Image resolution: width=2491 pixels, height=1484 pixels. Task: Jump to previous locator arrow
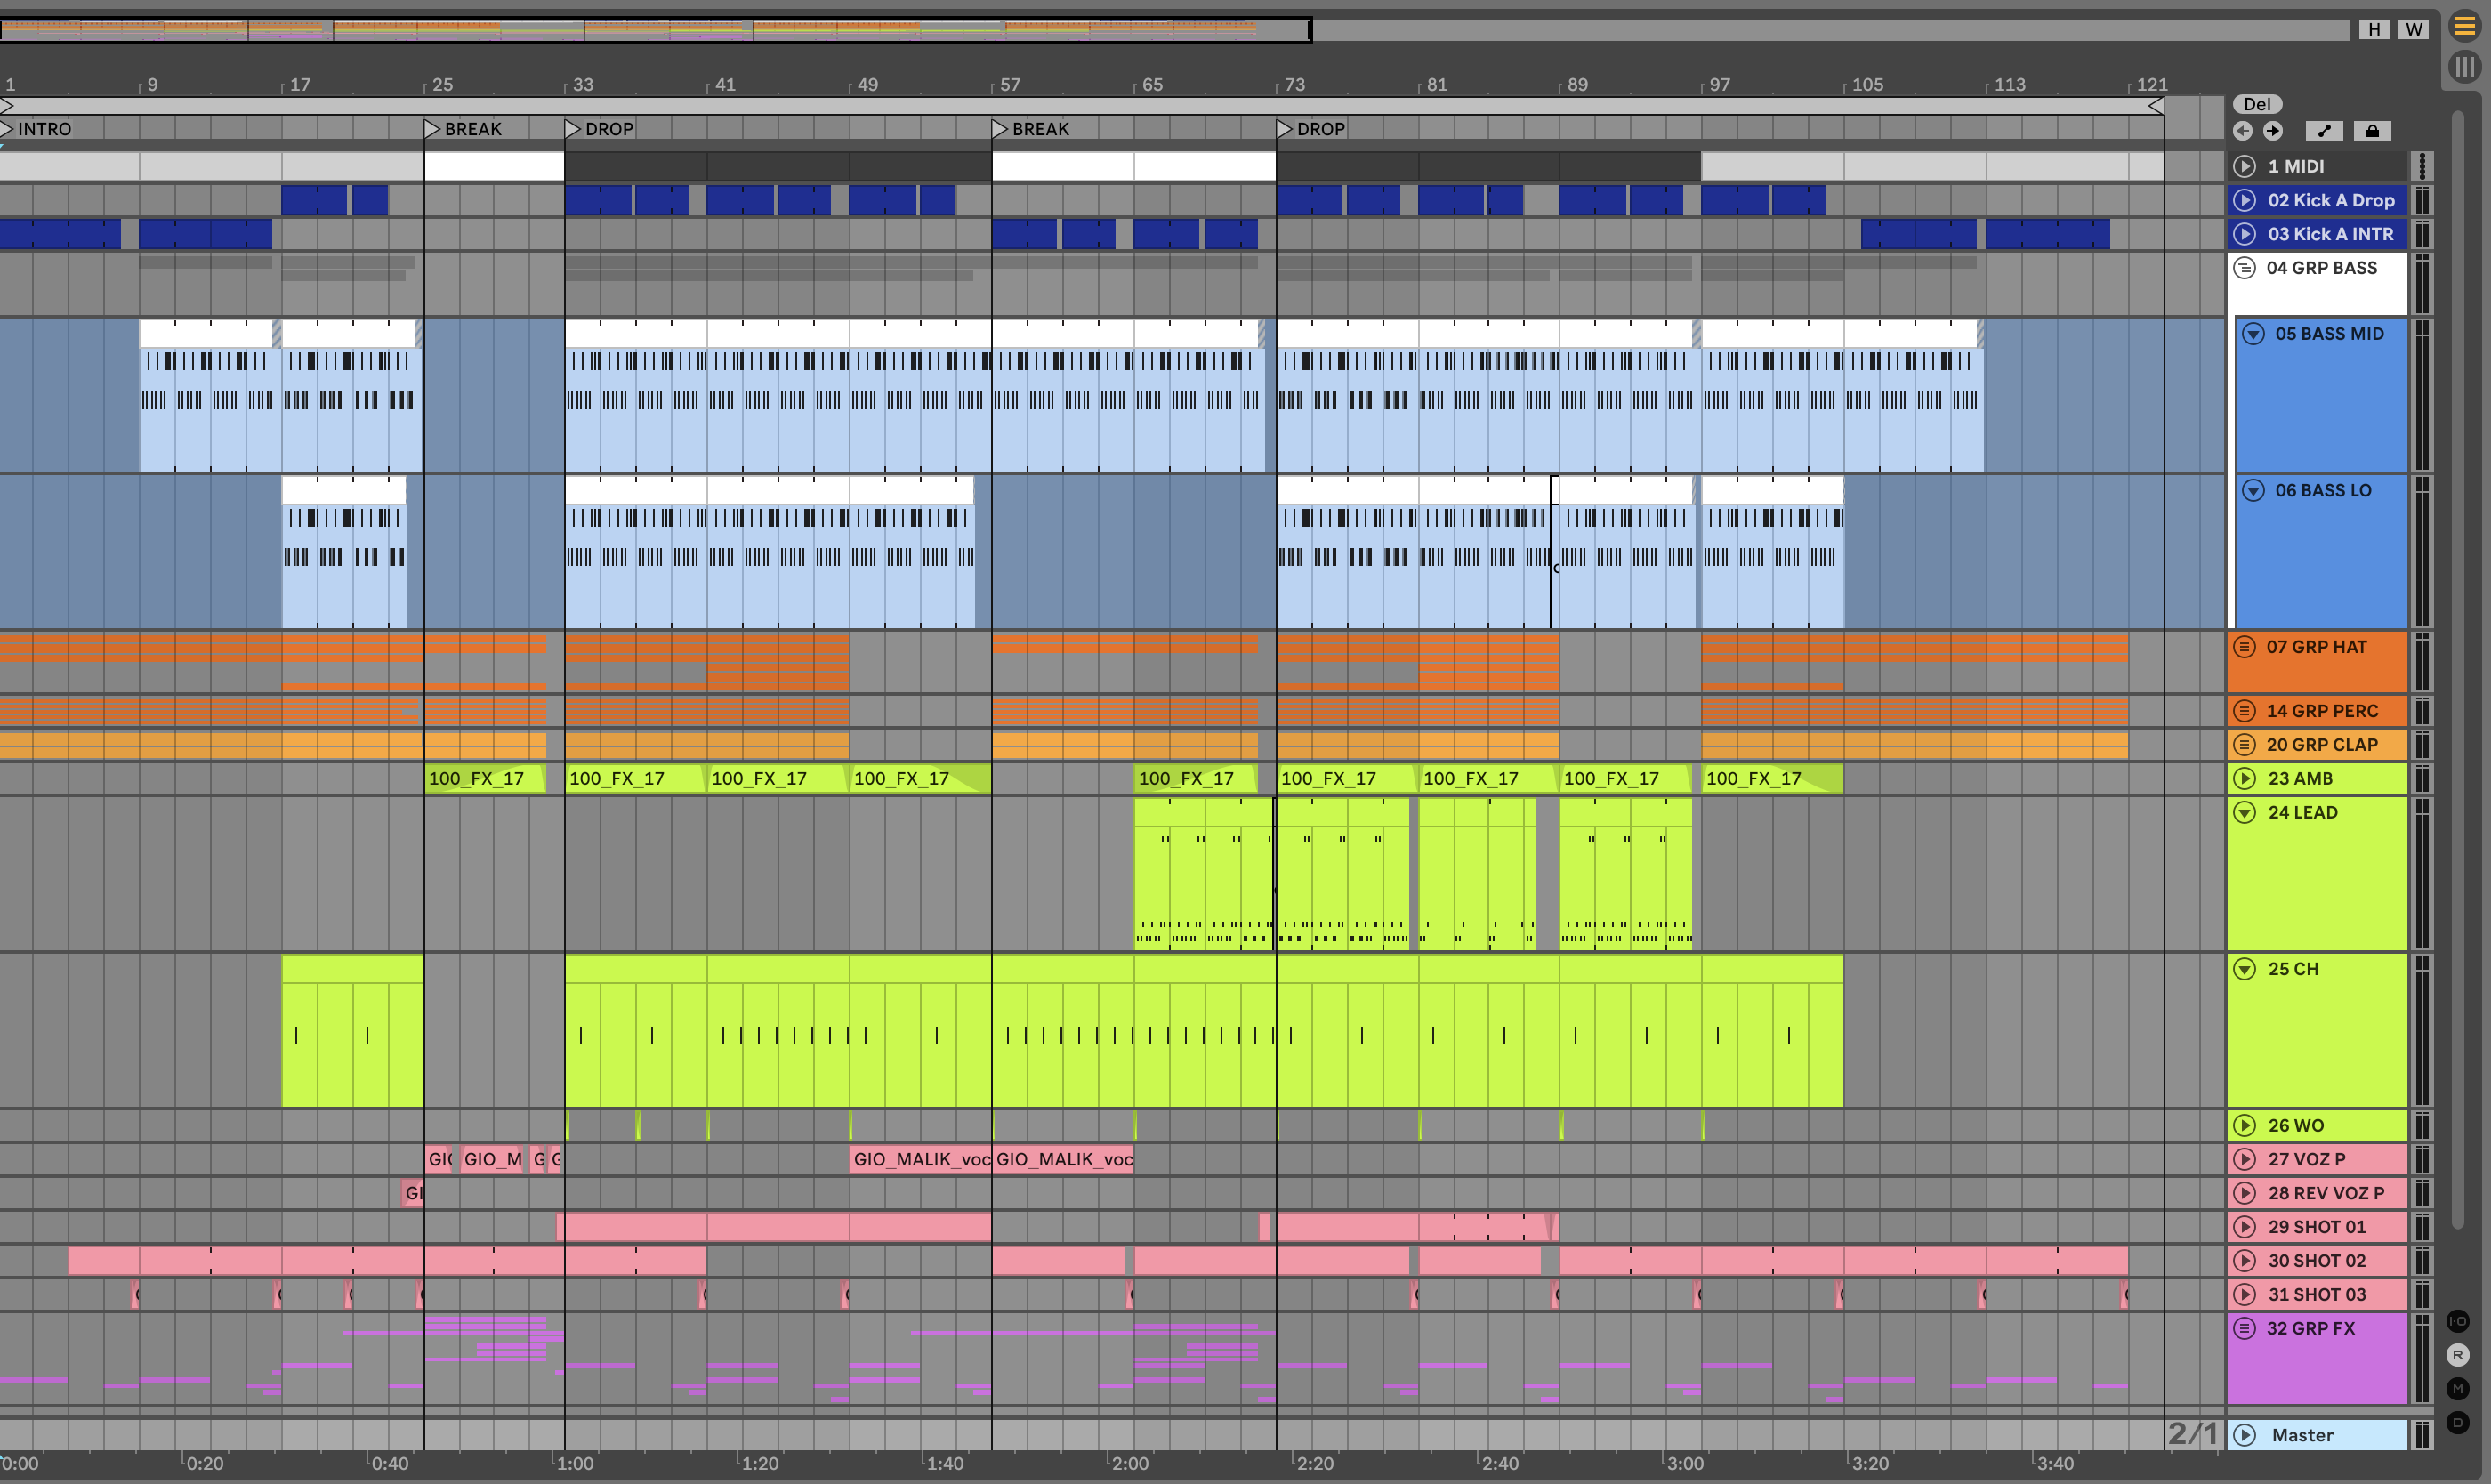2243,131
